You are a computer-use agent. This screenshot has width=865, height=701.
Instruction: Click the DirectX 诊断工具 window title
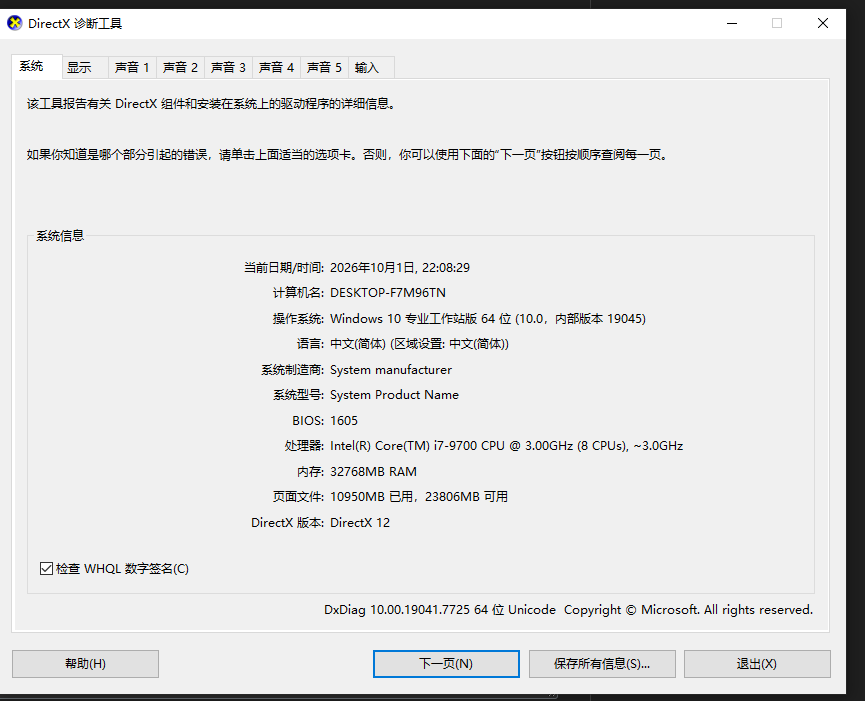coord(75,24)
